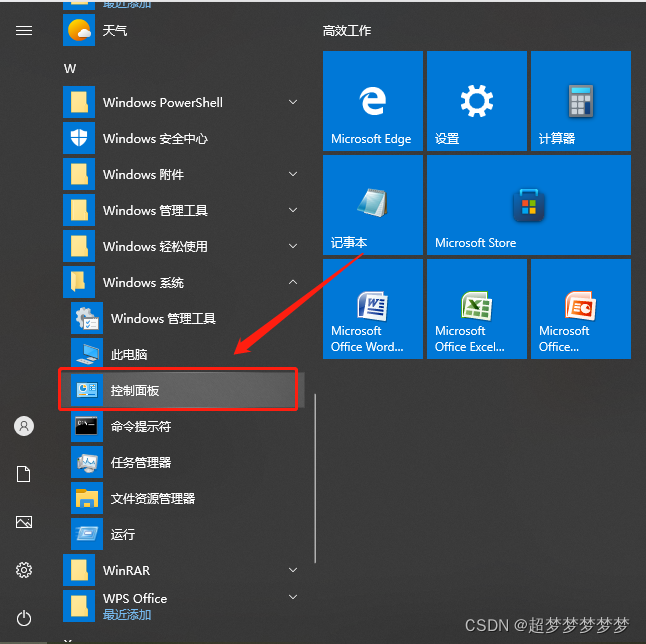Image resolution: width=646 pixels, height=644 pixels.
Task: Expand the Windows 轻松使用 folder chevron
Action: [293, 246]
